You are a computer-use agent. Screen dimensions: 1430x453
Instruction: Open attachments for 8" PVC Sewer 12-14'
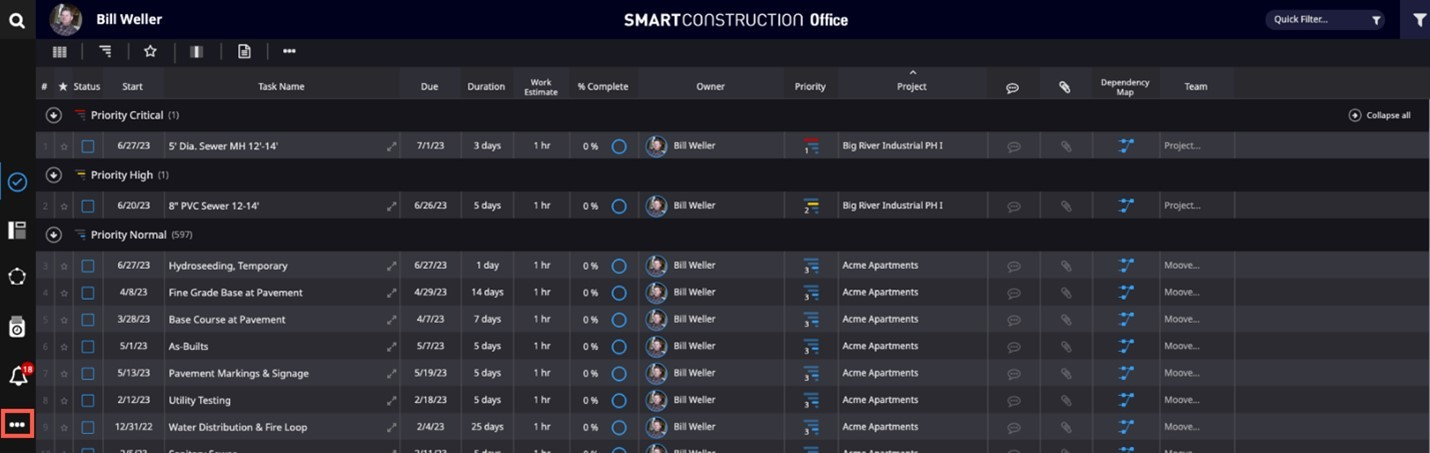click(x=1066, y=206)
